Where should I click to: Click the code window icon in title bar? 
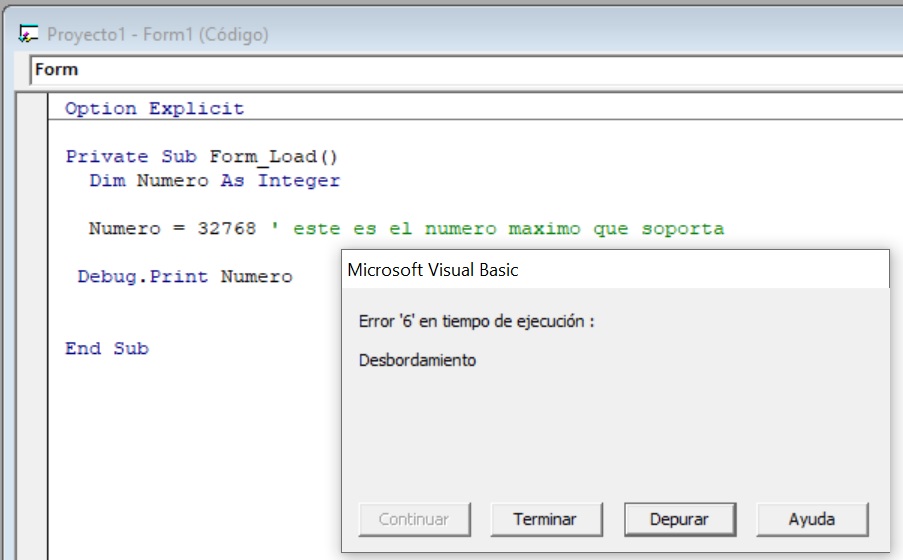tap(28, 35)
